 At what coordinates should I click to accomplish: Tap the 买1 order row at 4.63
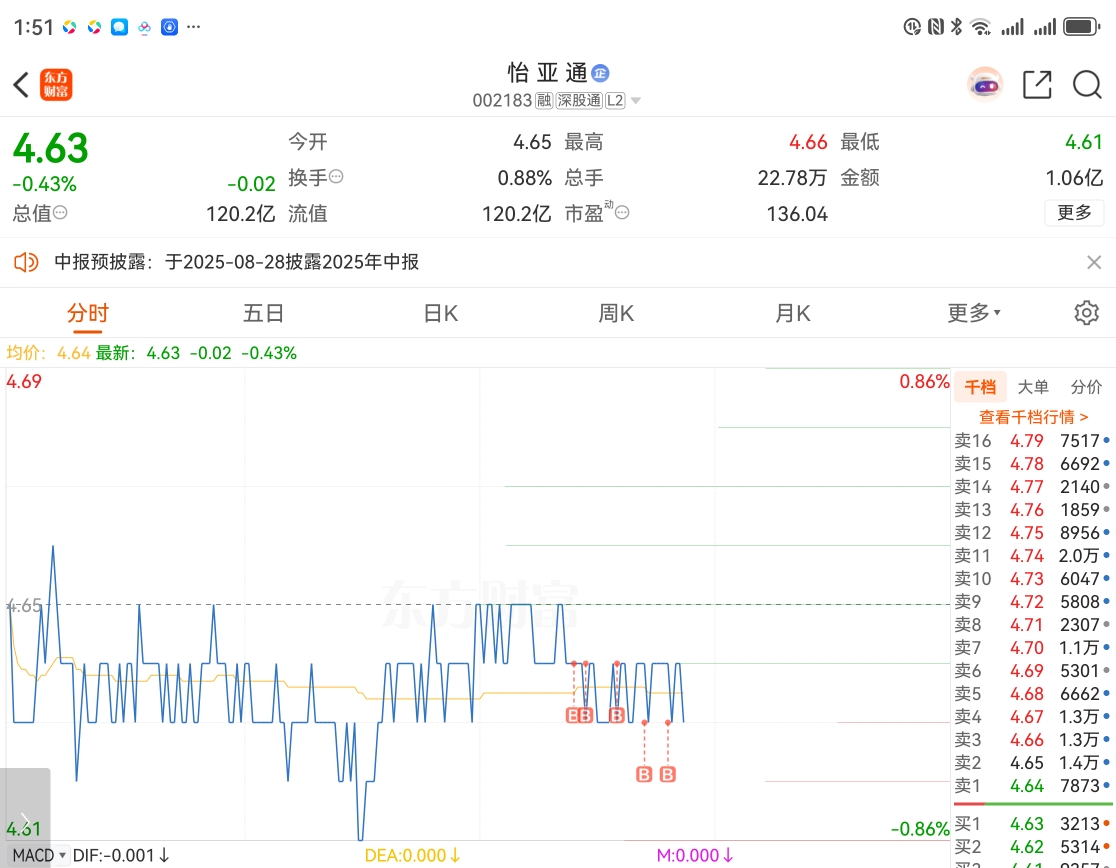1033,824
